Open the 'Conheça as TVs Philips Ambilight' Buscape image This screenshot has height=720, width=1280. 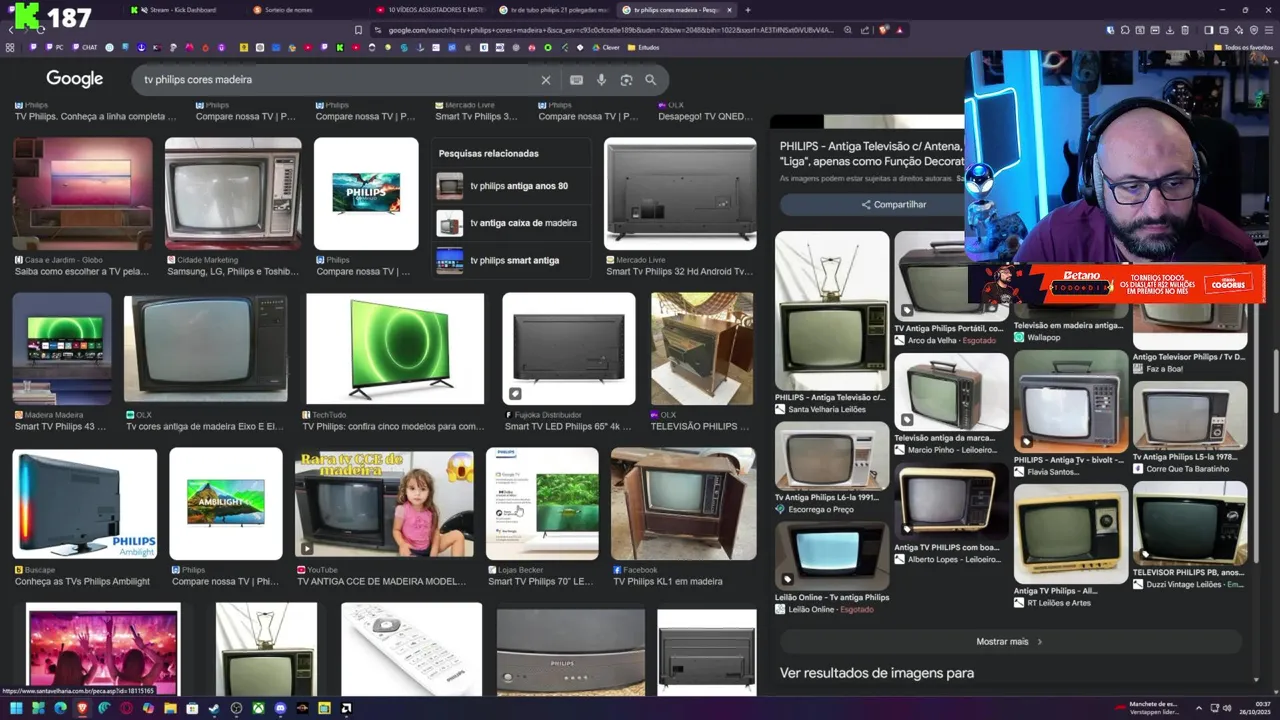pyautogui.click(x=84, y=504)
